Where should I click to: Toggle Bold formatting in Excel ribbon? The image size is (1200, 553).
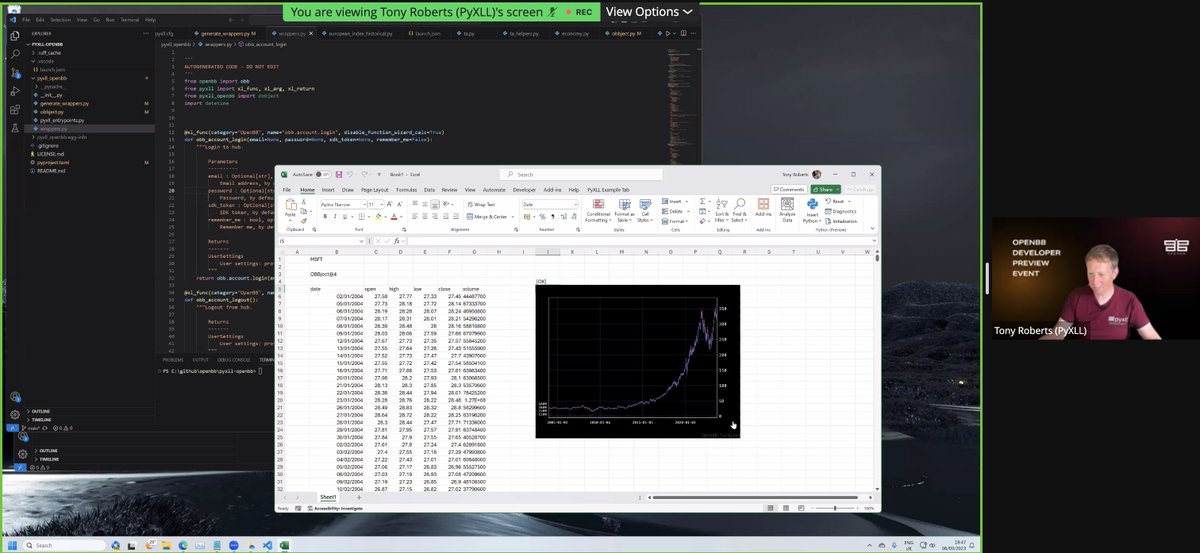tap(325, 216)
